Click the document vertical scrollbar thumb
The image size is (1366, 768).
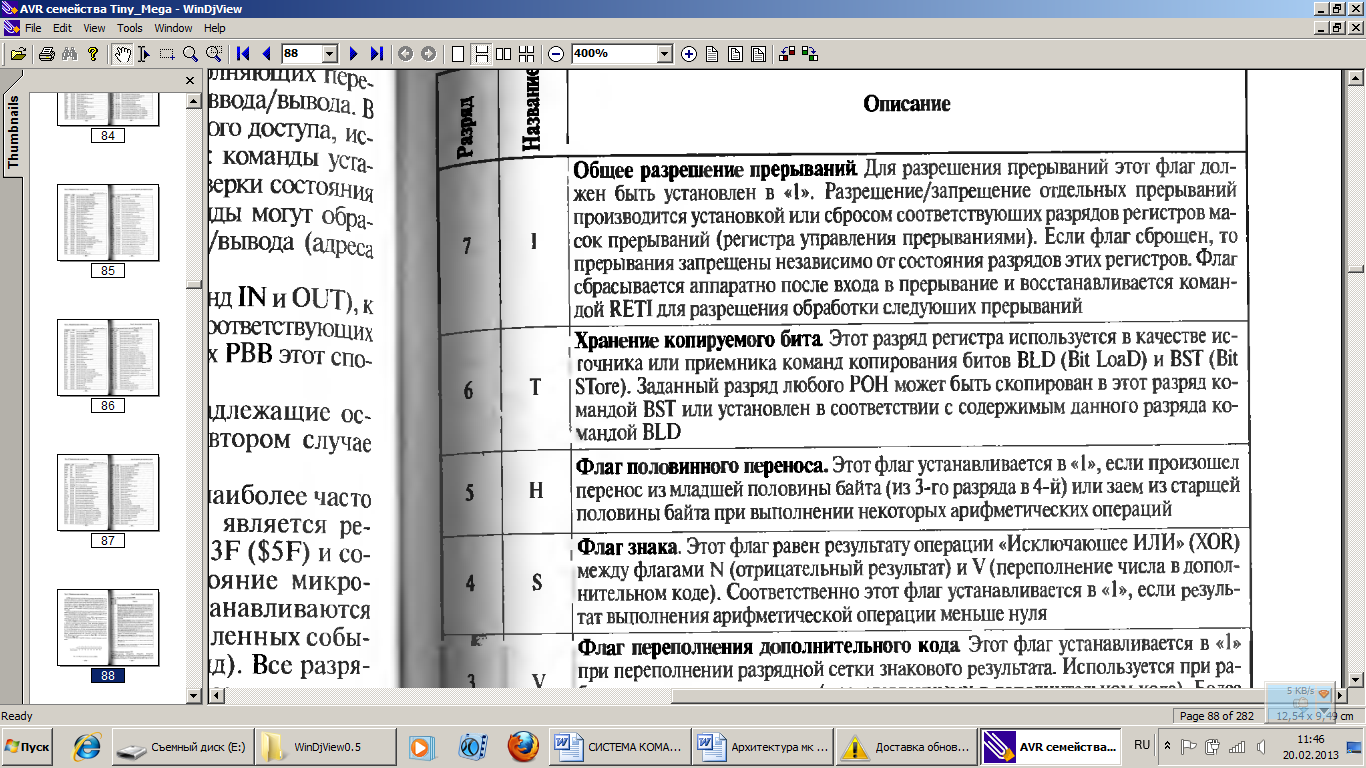(1356, 268)
